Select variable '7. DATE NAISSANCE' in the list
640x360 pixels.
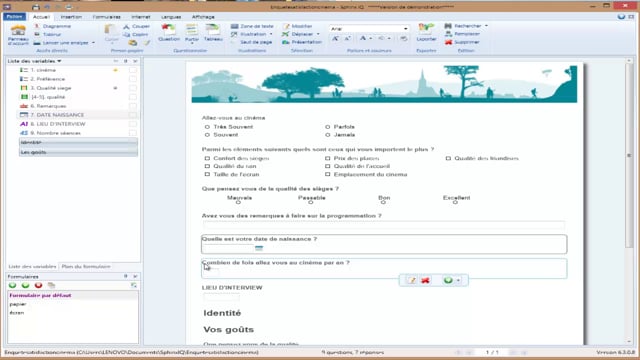pos(77,115)
